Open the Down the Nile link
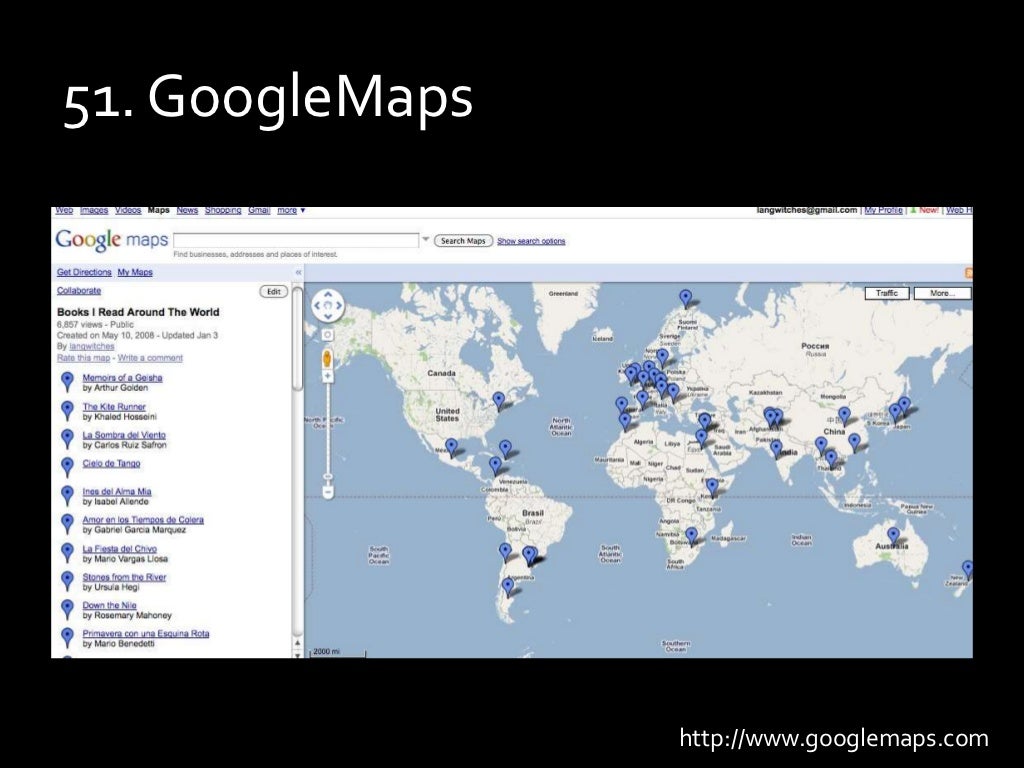This screenshot has width=1024, height=768. pos(109,605)
